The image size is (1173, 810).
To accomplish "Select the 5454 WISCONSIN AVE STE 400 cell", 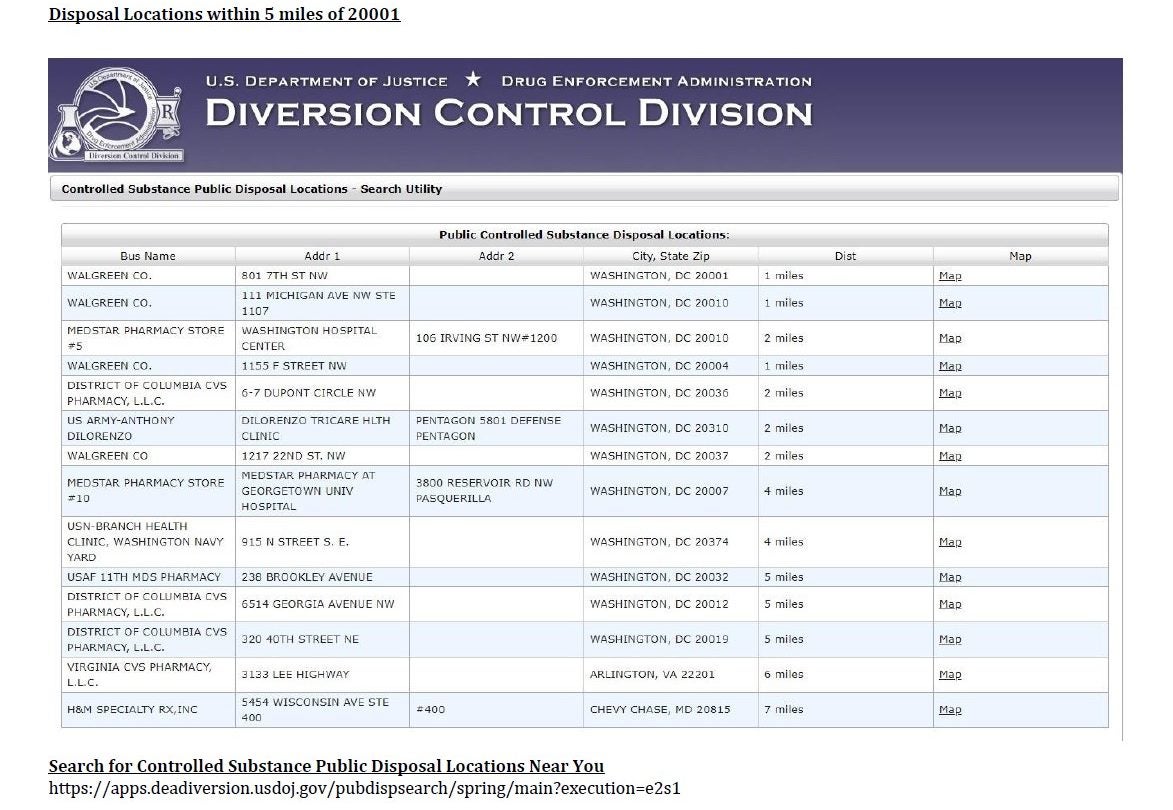I will (x=322, y=709).
